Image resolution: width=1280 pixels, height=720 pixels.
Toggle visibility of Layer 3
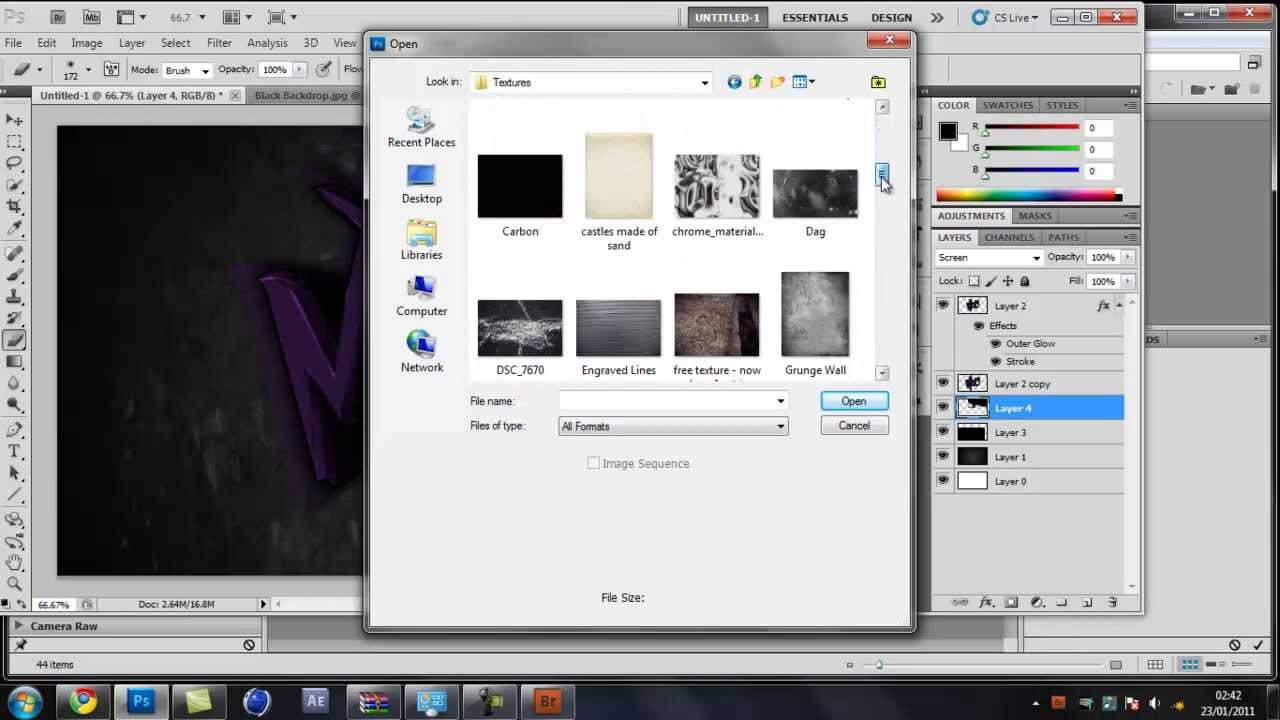click(943, 432)
